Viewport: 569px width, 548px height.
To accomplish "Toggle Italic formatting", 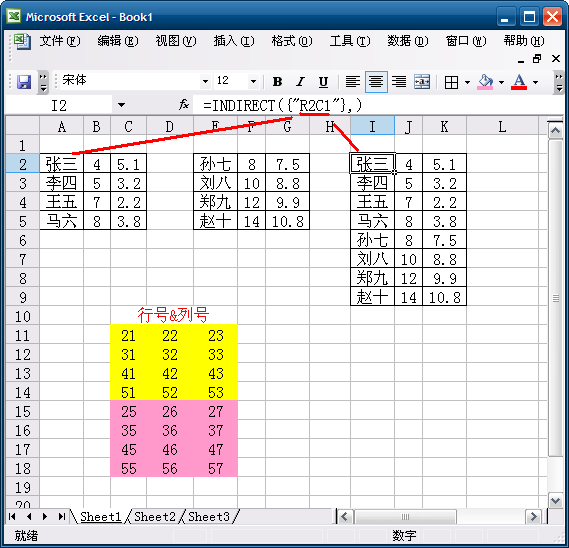I will click(300, 82).
